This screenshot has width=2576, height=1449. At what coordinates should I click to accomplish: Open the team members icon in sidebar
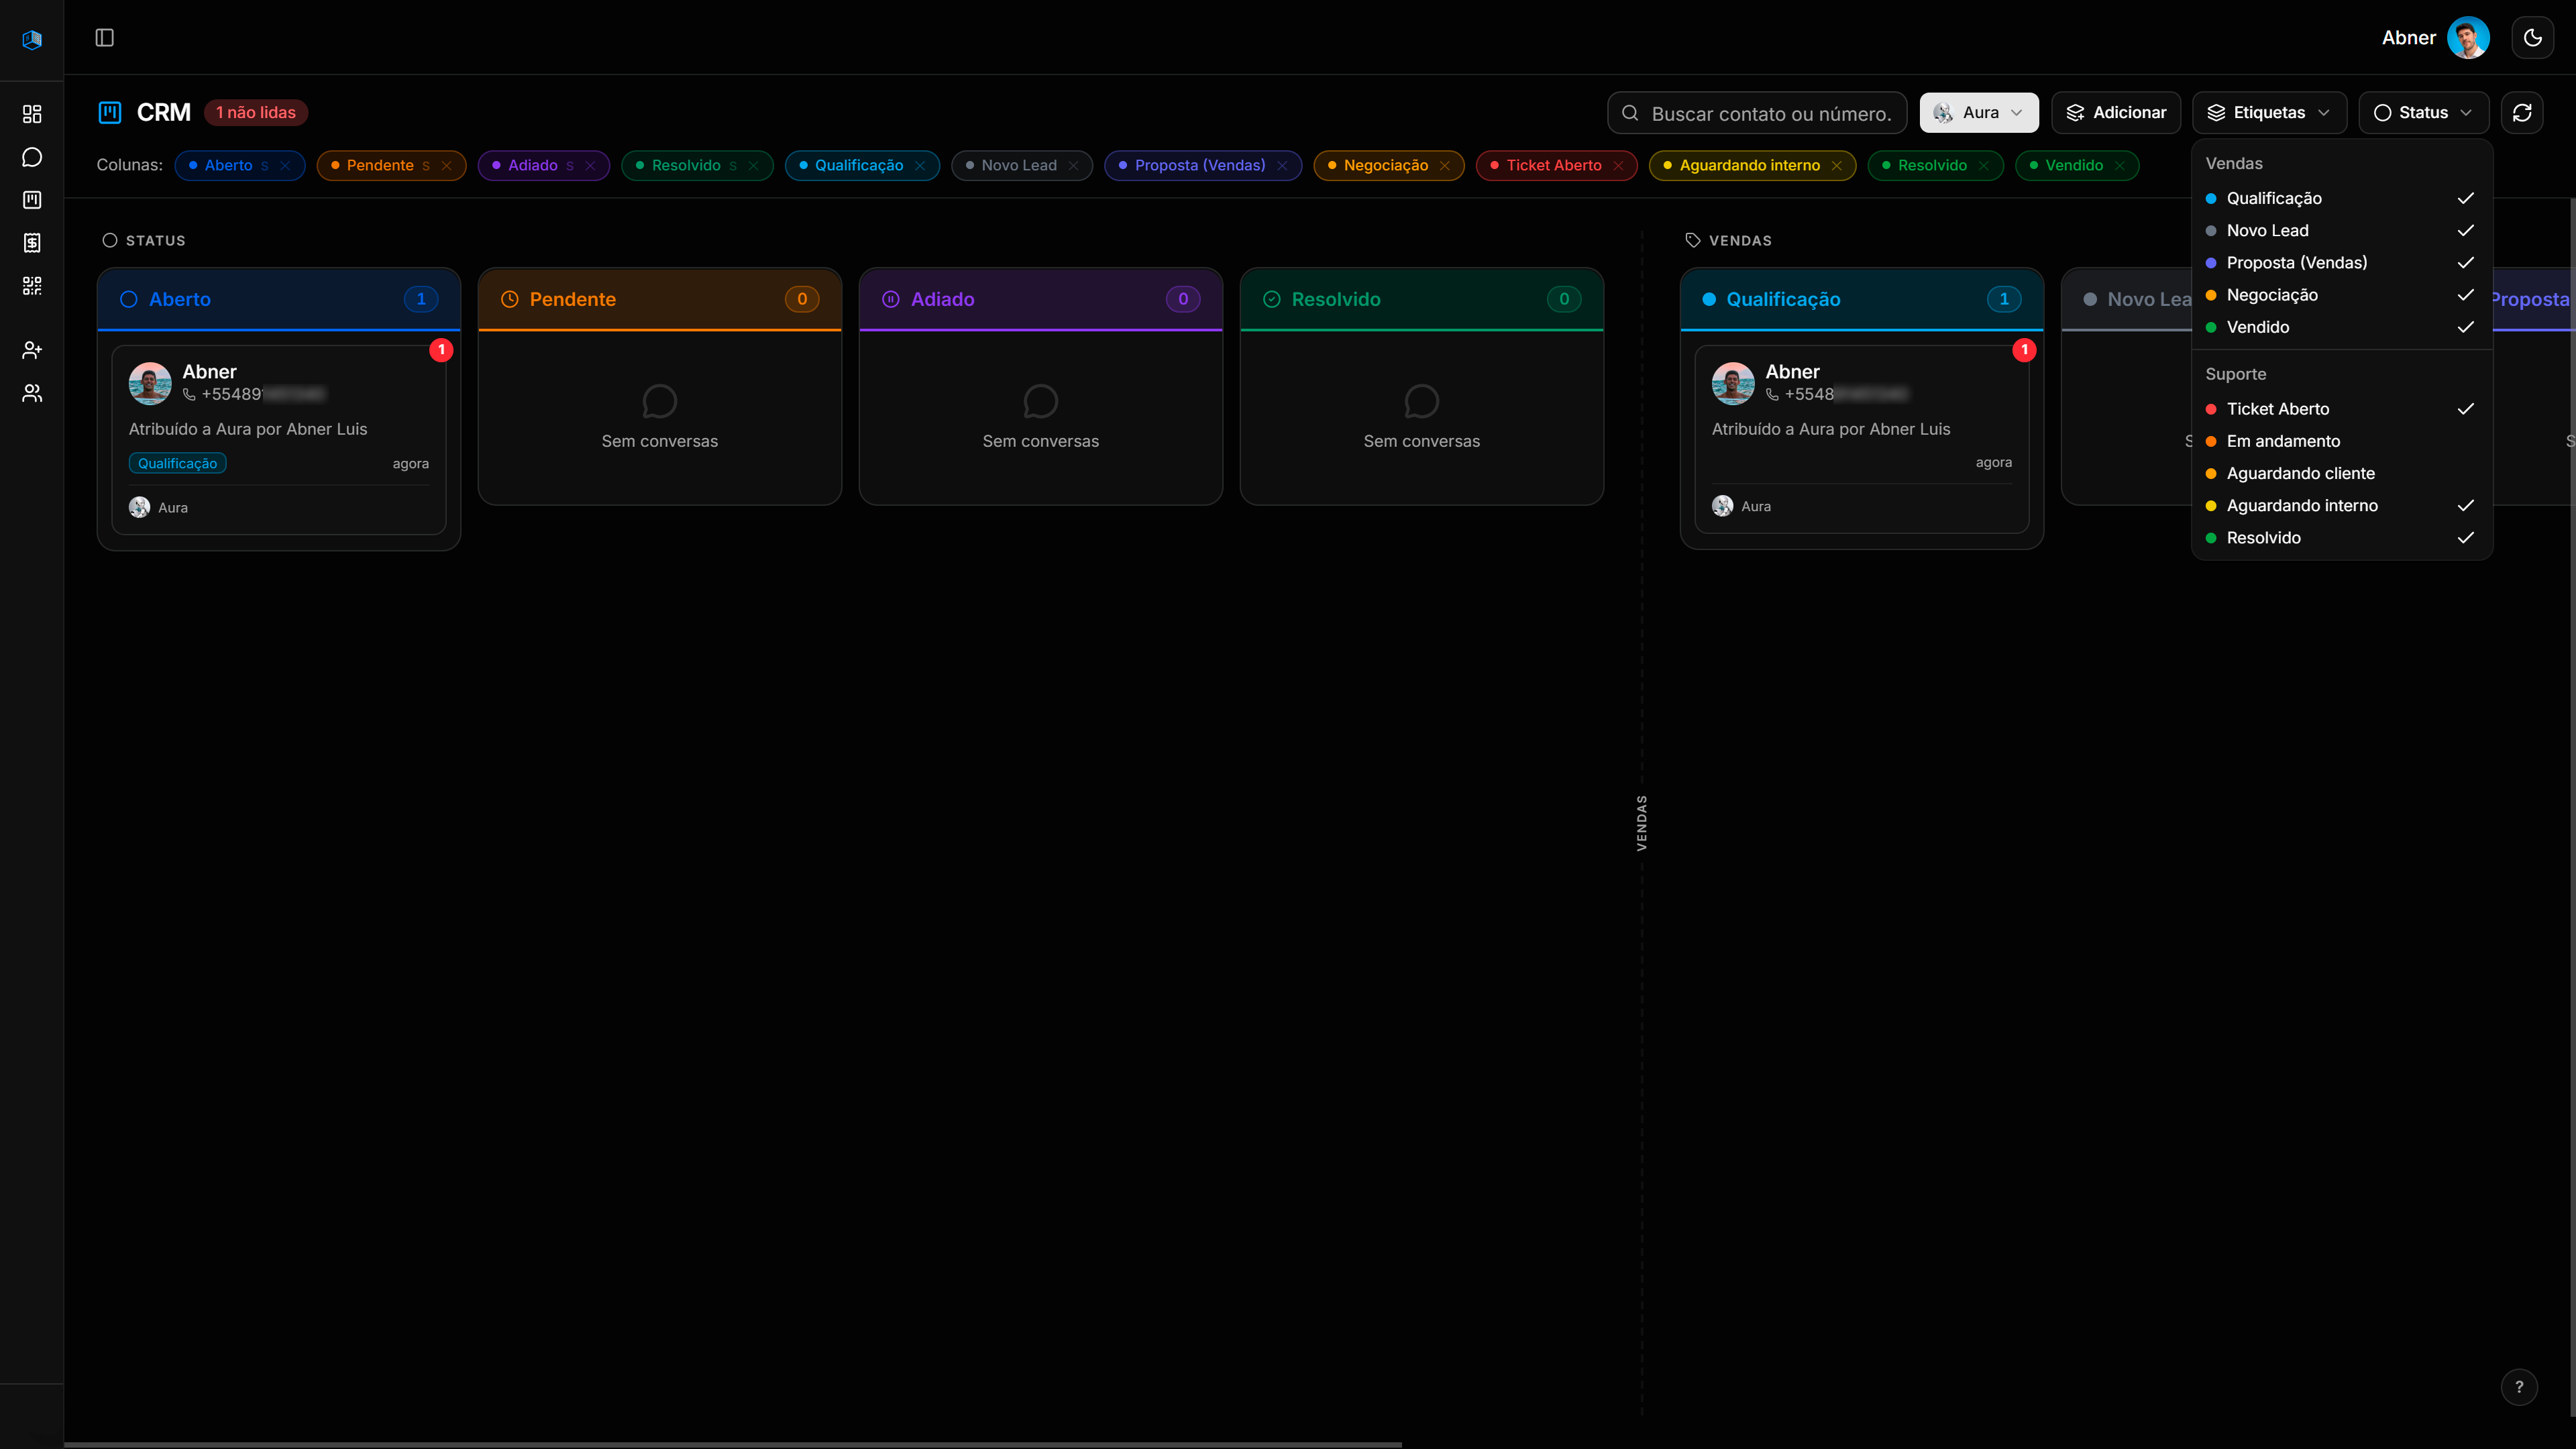tap(32, 393)
